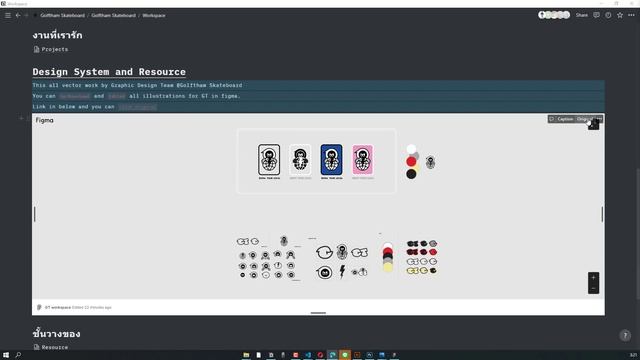Grab the embed right resize handle
Image resolution: width=640 pixels, height=360 pixels.
602,214
